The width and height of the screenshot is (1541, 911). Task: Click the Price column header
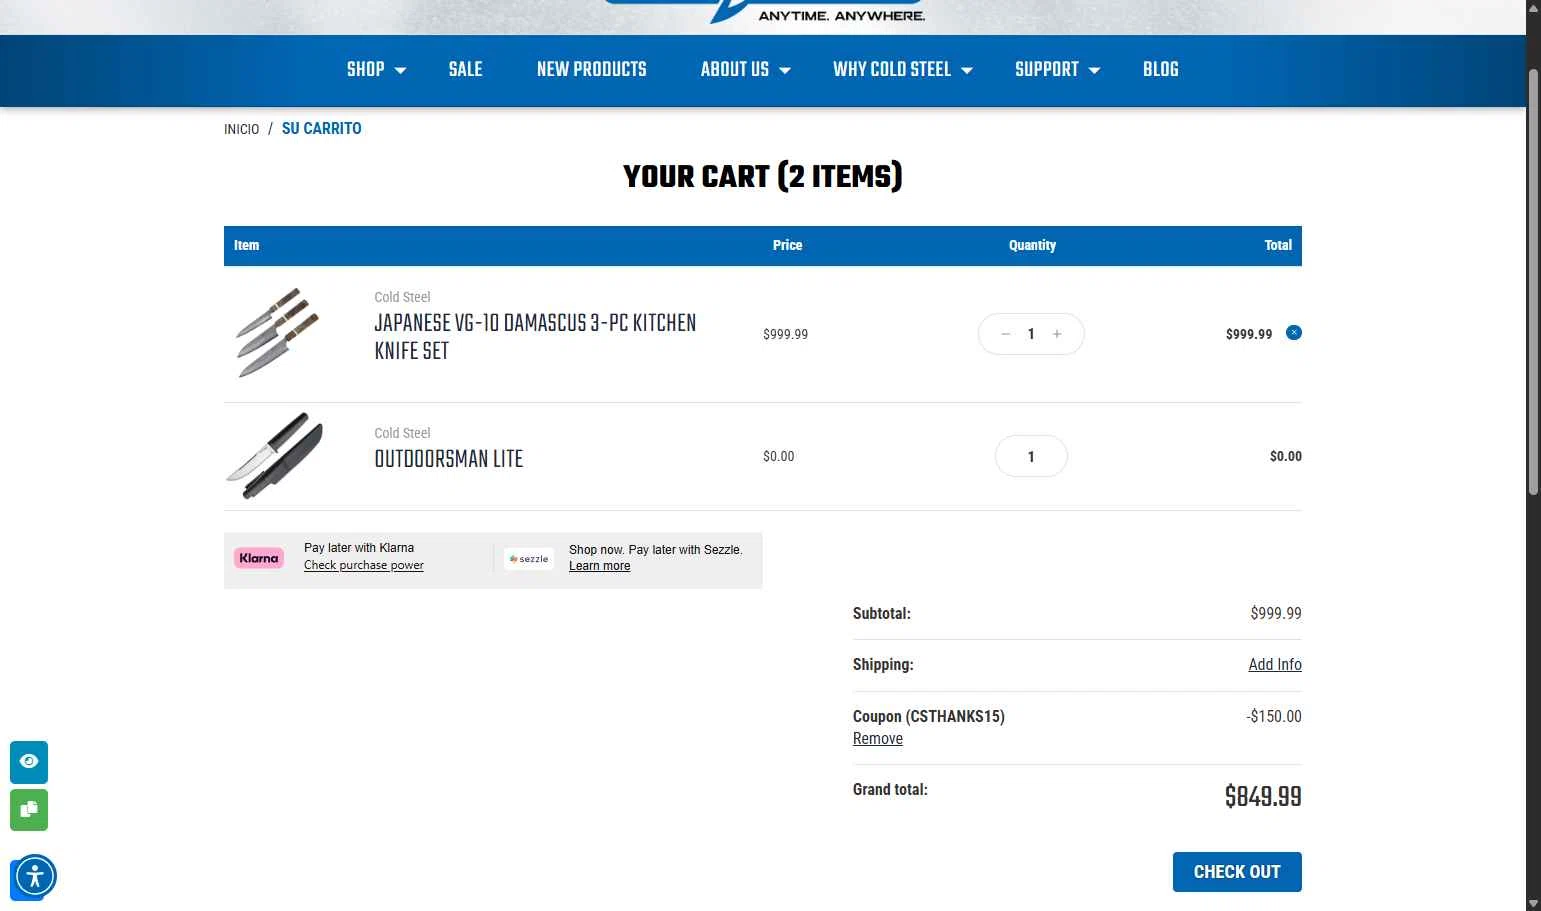click(x=787, y=245)
